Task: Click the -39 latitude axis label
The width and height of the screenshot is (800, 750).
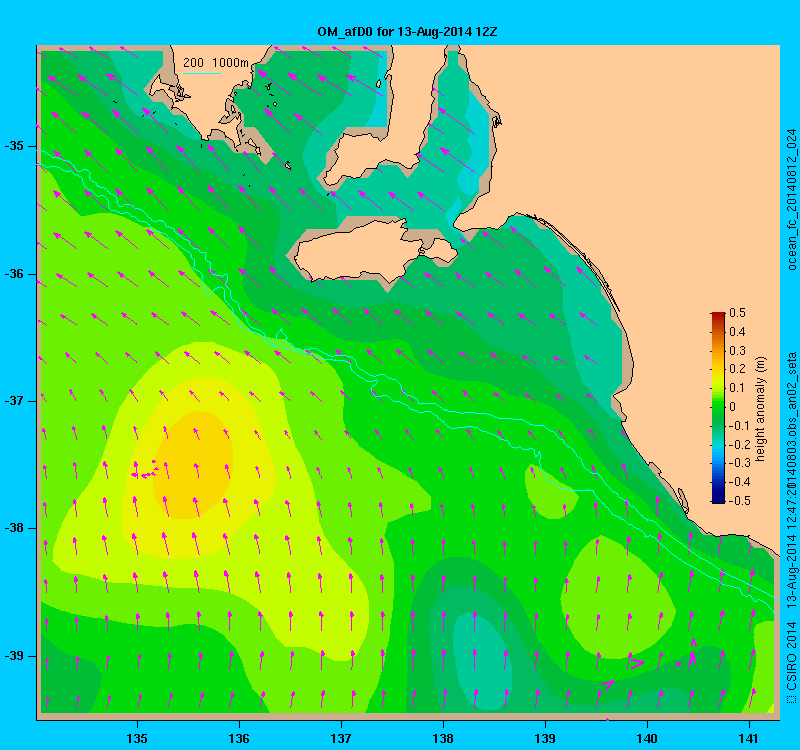Action: point(14,656)
